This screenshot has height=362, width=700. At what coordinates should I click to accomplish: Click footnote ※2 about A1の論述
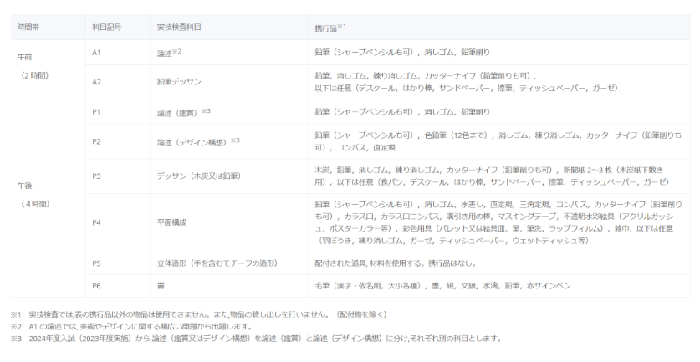(x=132, y=327)
